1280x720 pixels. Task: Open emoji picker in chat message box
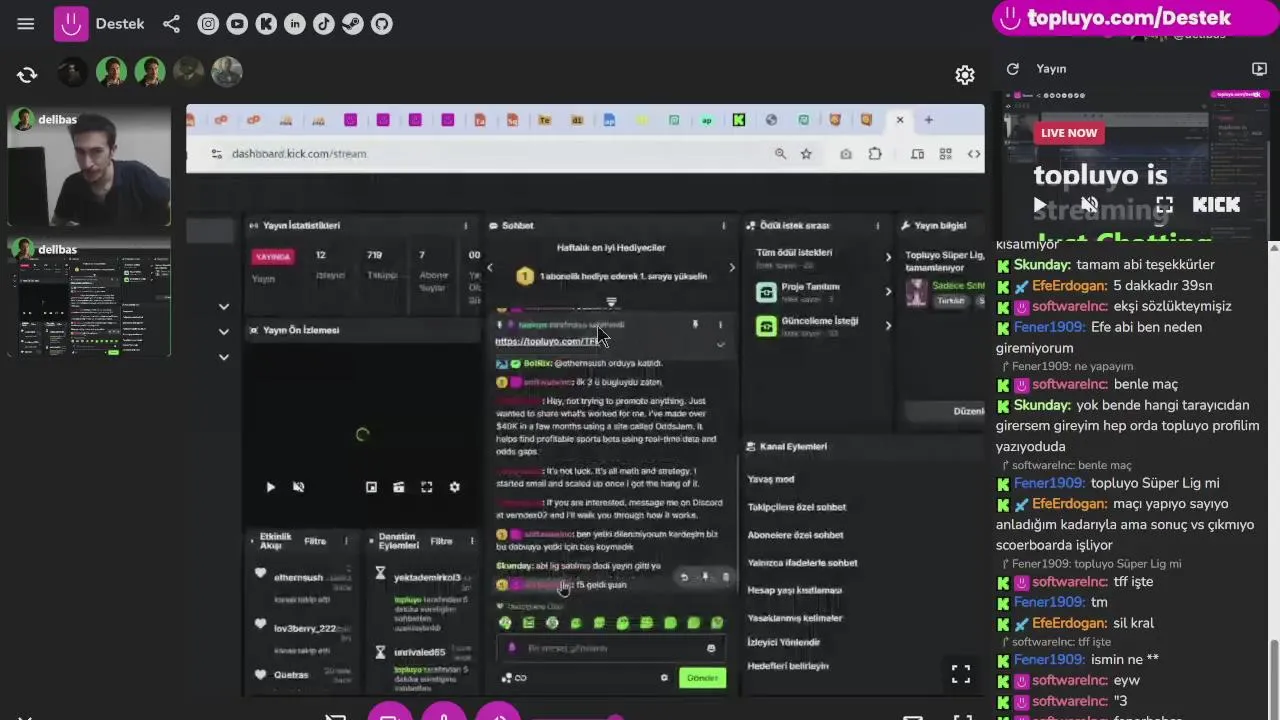[x=711, y=648]
